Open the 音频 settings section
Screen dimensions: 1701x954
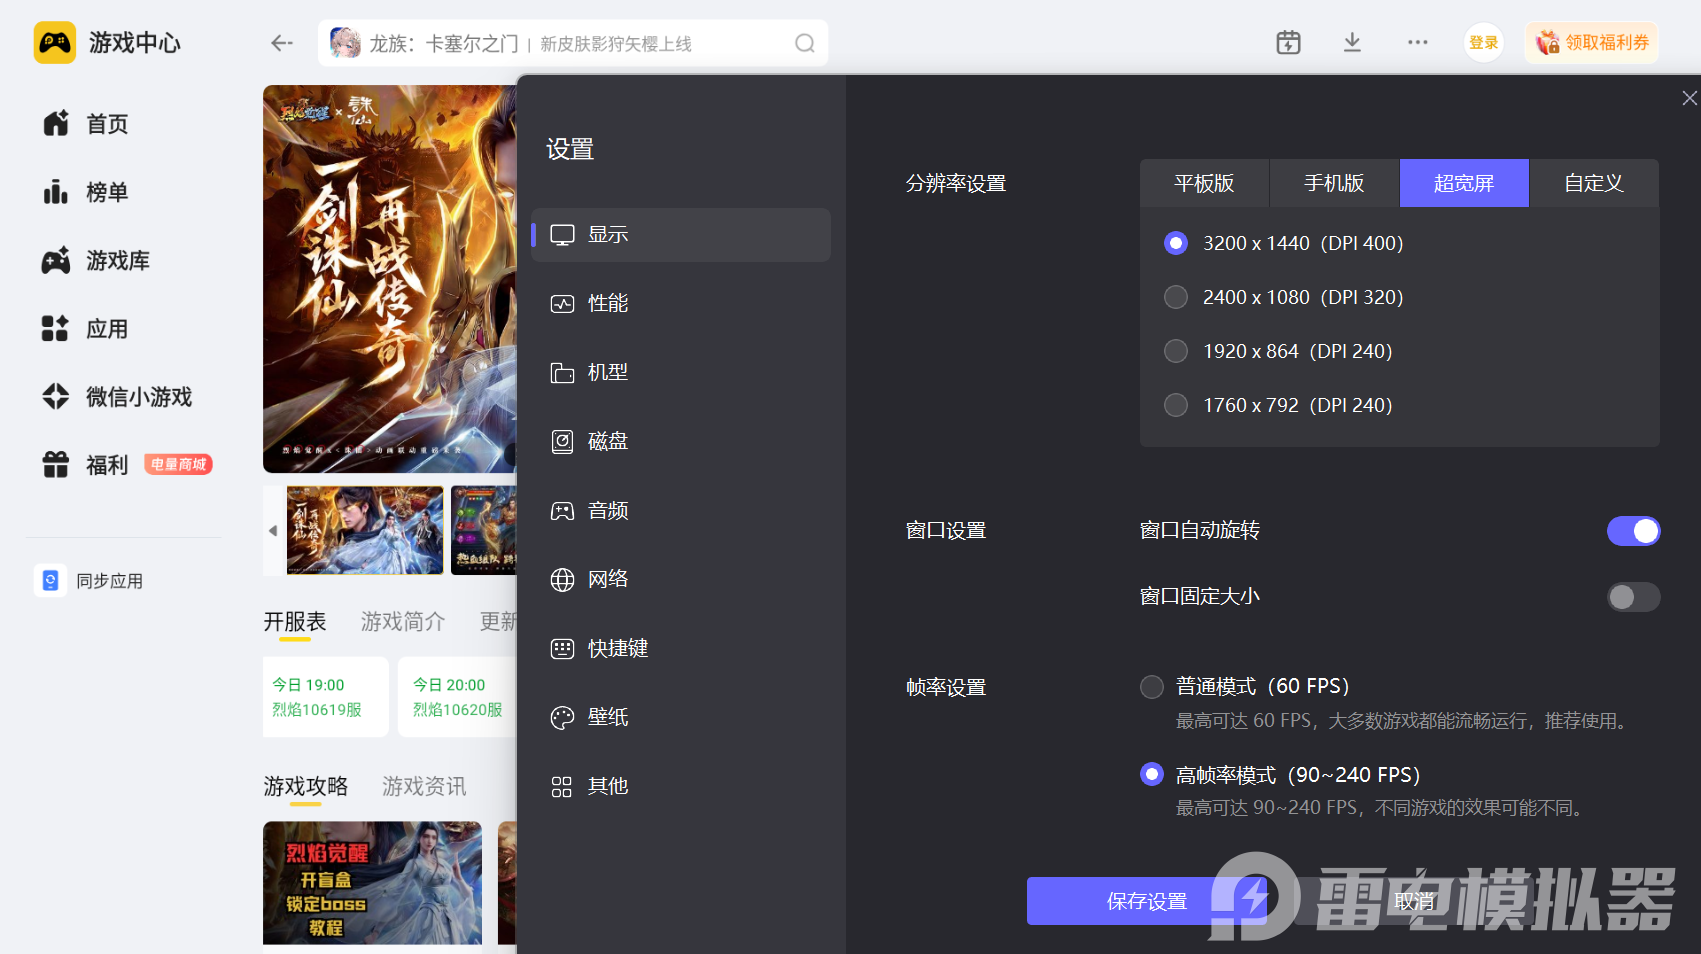point(606,510)
